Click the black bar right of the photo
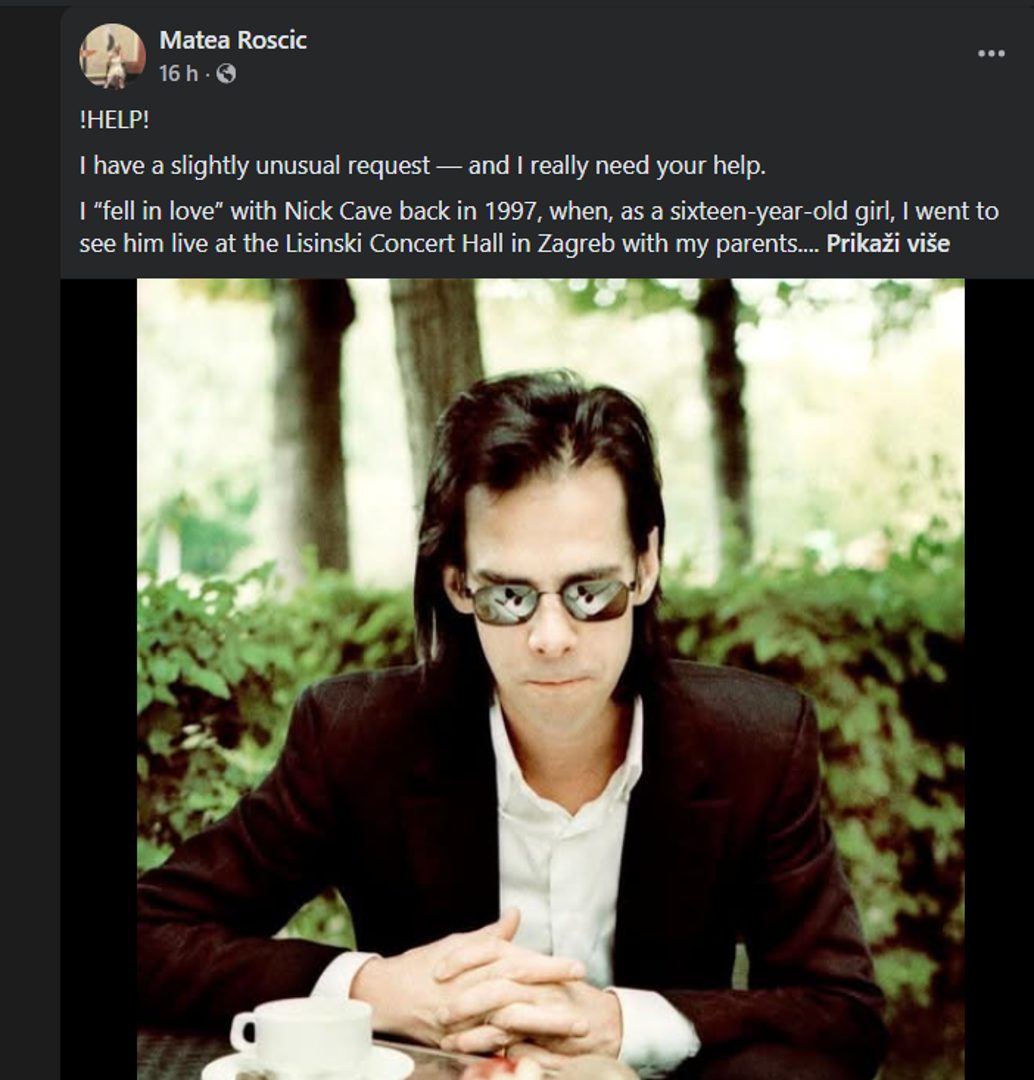Viewport: 1034px width, 1080px height. click(x=999, y=679)
